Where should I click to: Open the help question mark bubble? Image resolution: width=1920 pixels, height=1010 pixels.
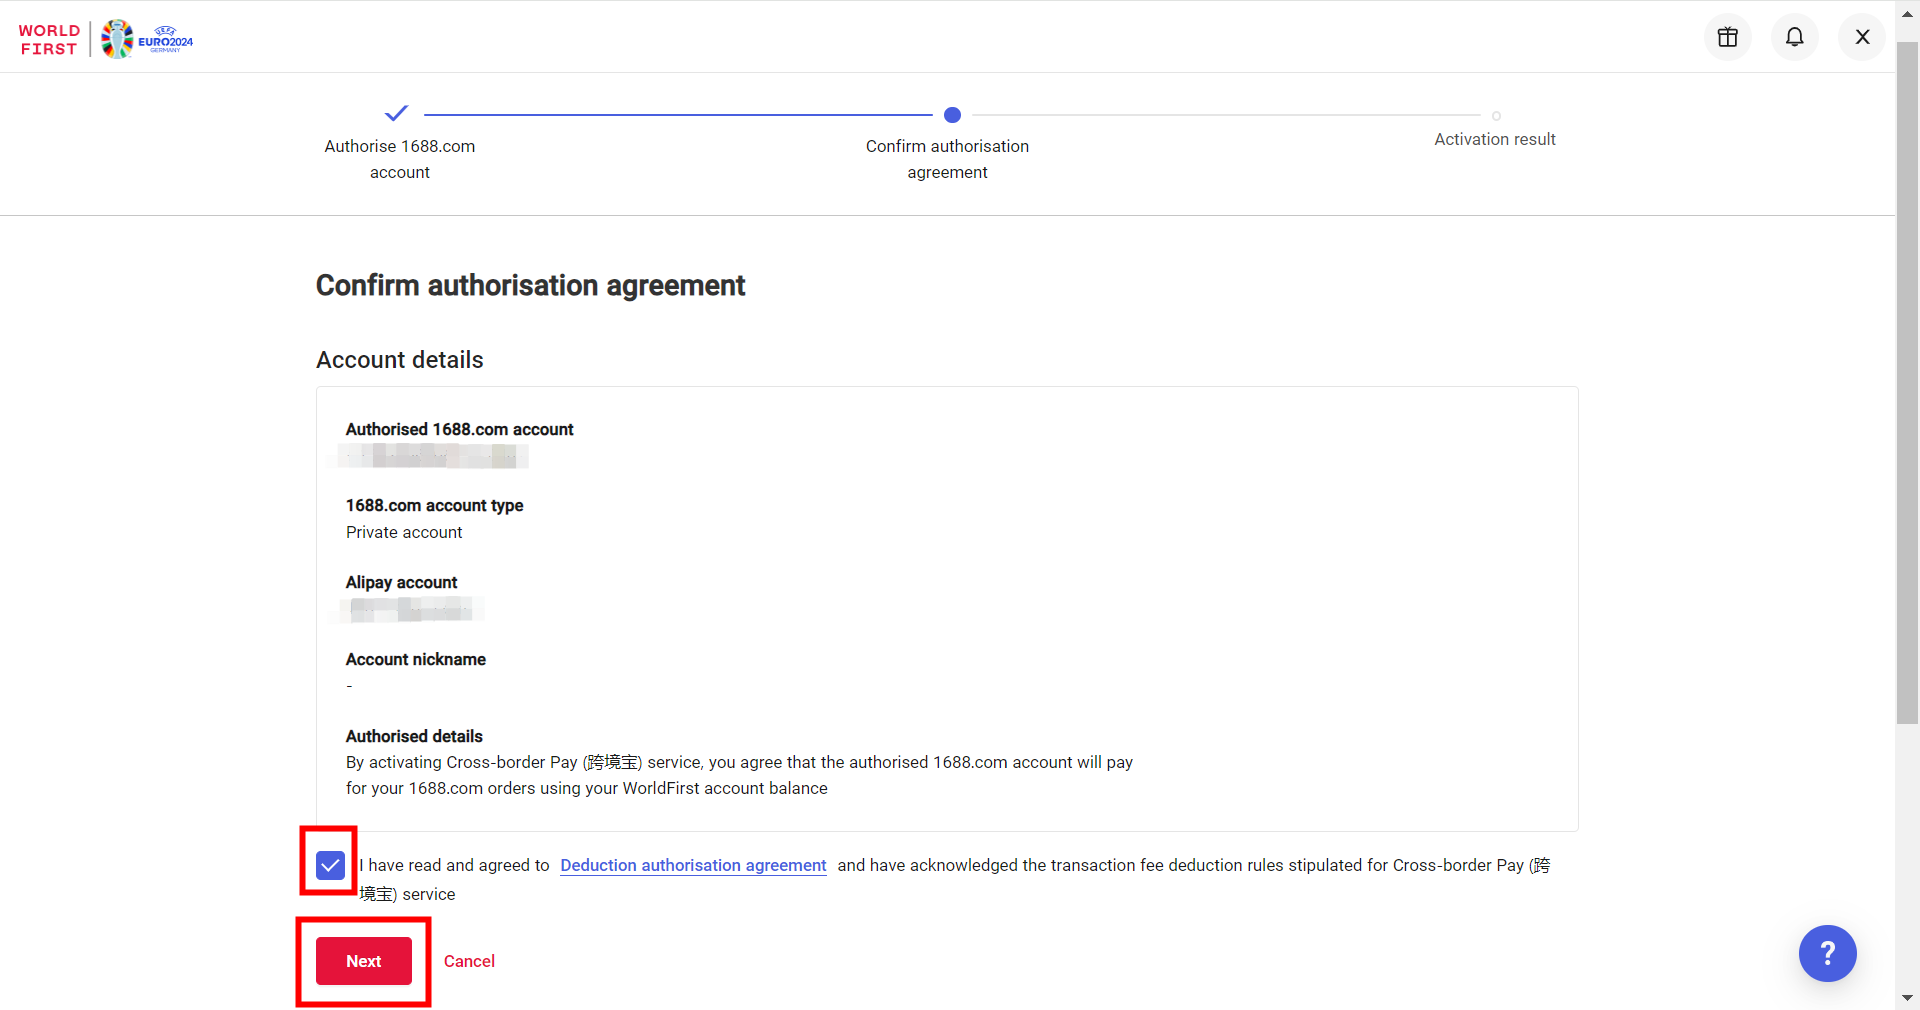click(x=1827, y=953)
